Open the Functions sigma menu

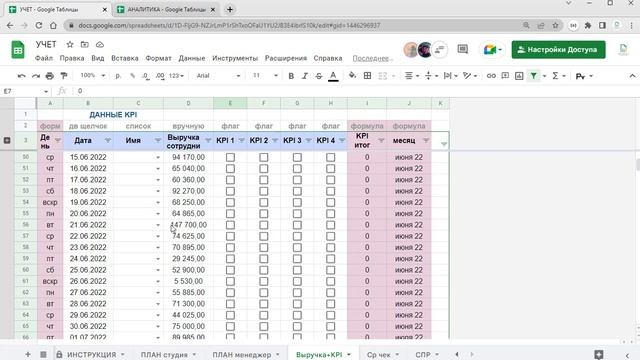[x=555, y=76]
